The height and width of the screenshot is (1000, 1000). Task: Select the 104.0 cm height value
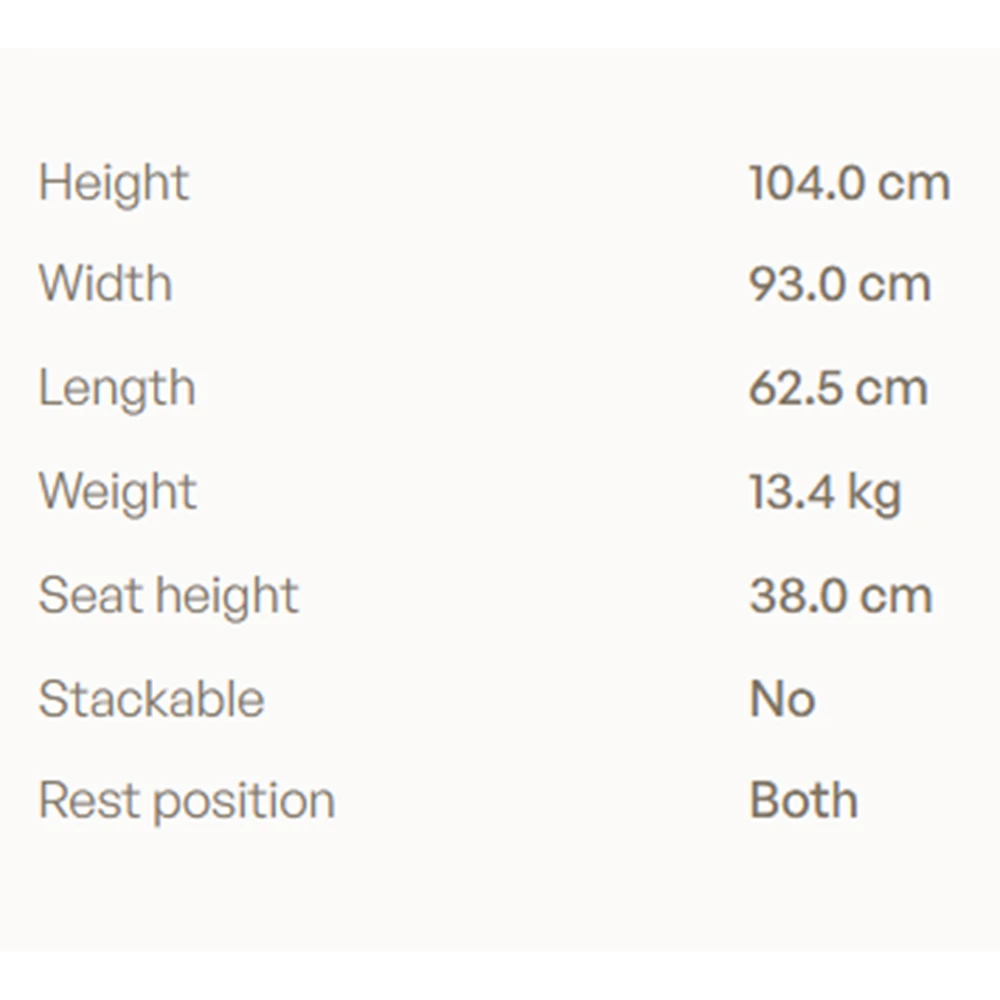point(849,183)
